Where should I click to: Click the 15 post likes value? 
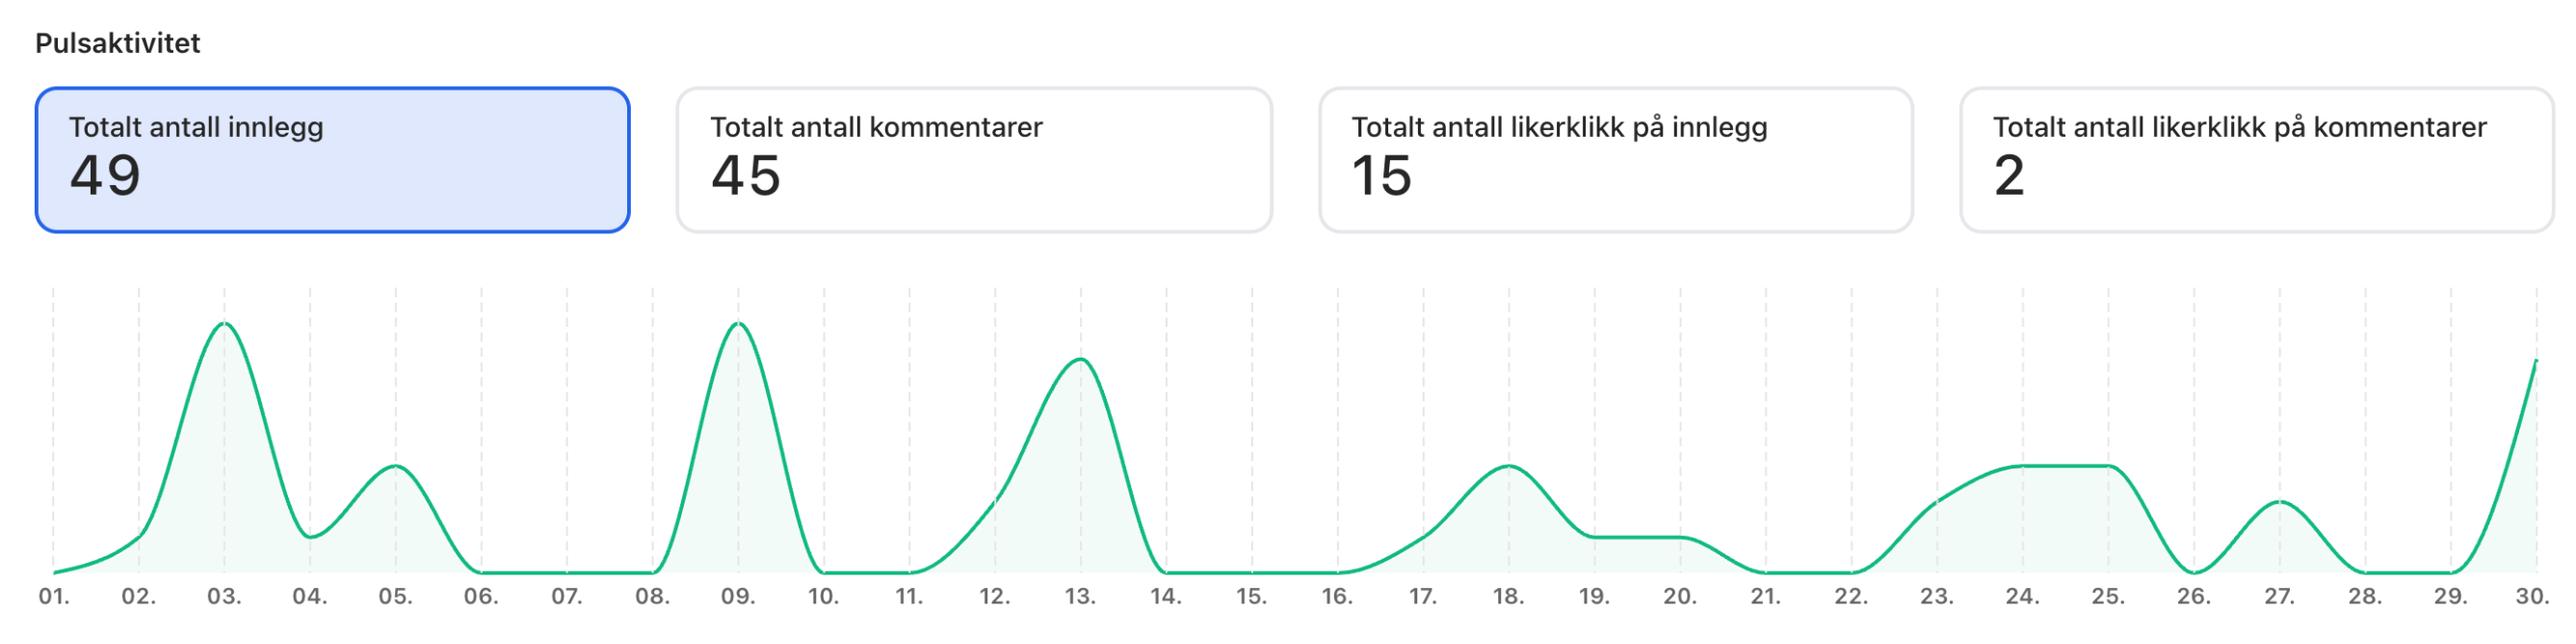(1382, 176)
